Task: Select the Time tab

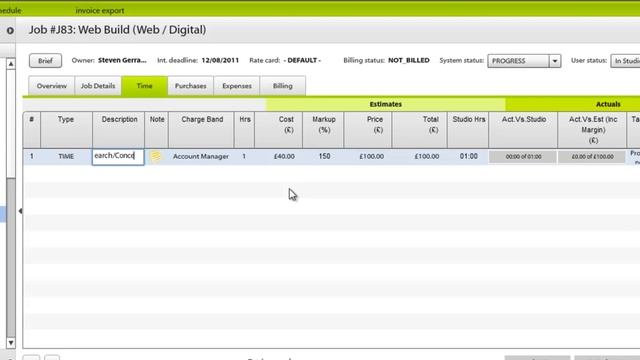Action: tap(144, 86)
